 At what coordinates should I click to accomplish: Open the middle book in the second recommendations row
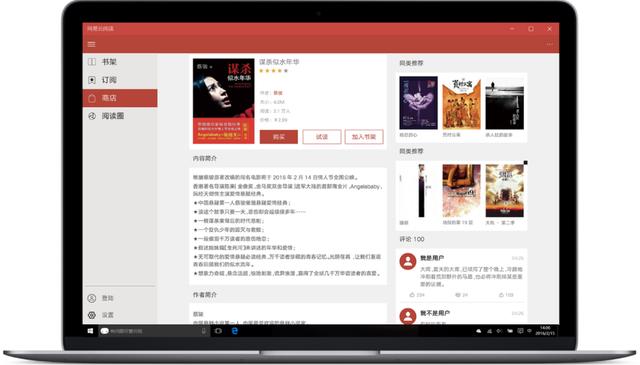461,191
